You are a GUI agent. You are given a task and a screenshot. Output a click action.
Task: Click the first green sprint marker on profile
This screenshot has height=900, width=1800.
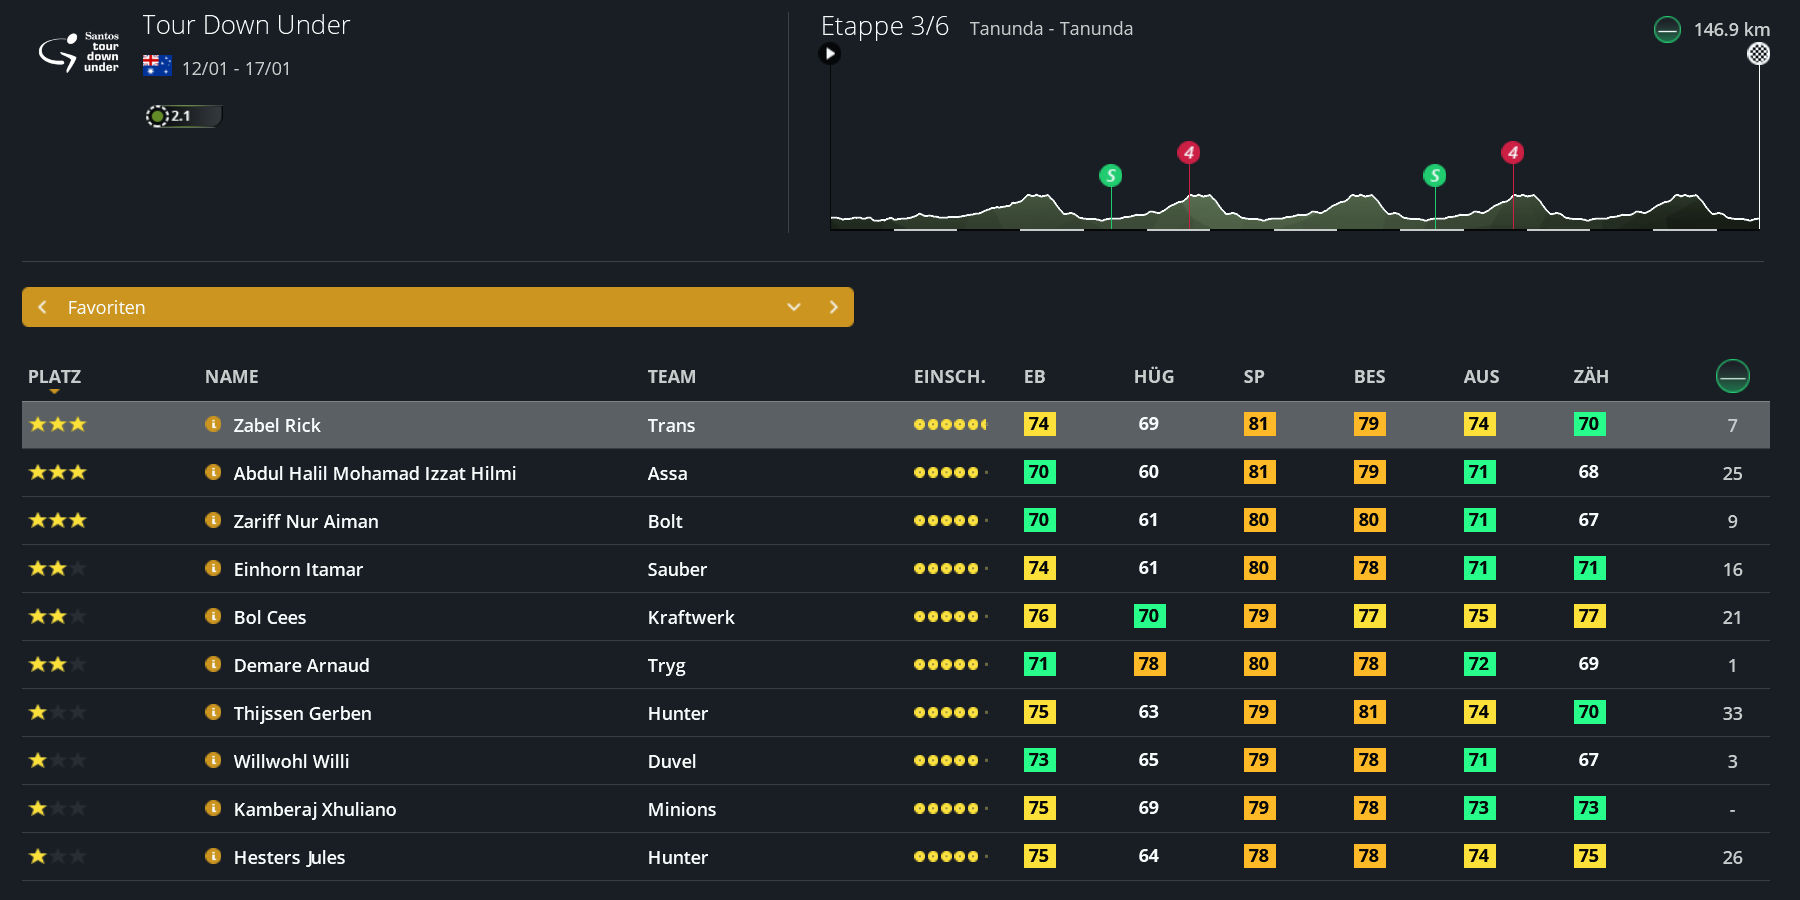[1110, 176]
